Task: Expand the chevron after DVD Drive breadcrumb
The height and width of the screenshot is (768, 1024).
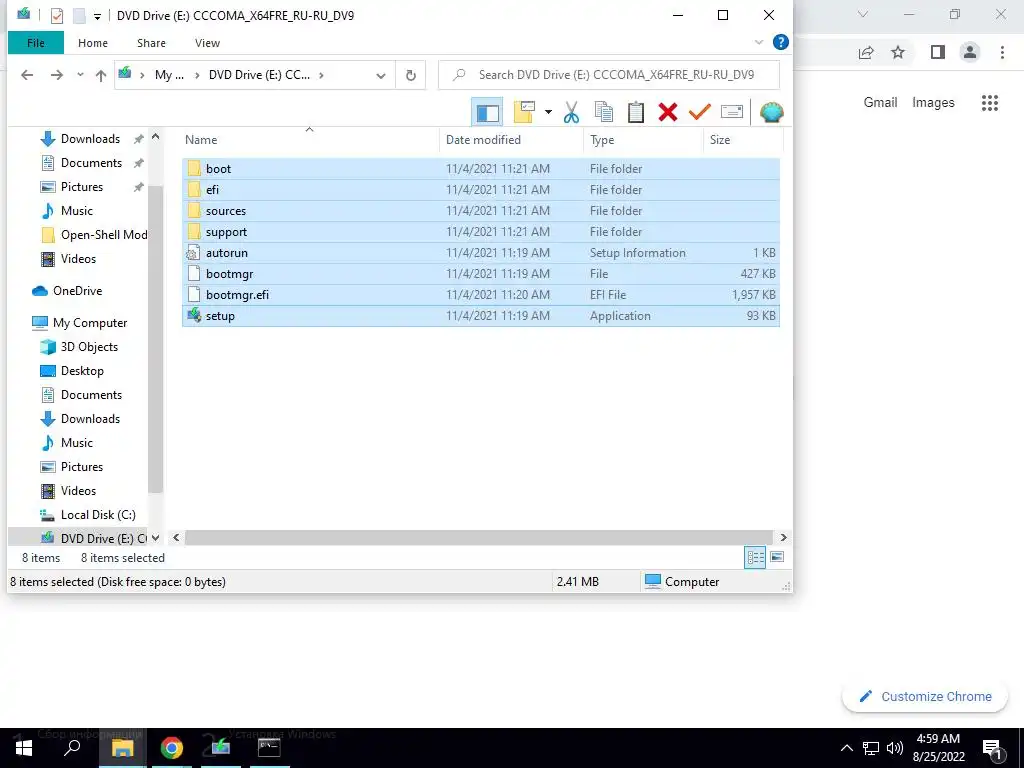Action: 321,75
